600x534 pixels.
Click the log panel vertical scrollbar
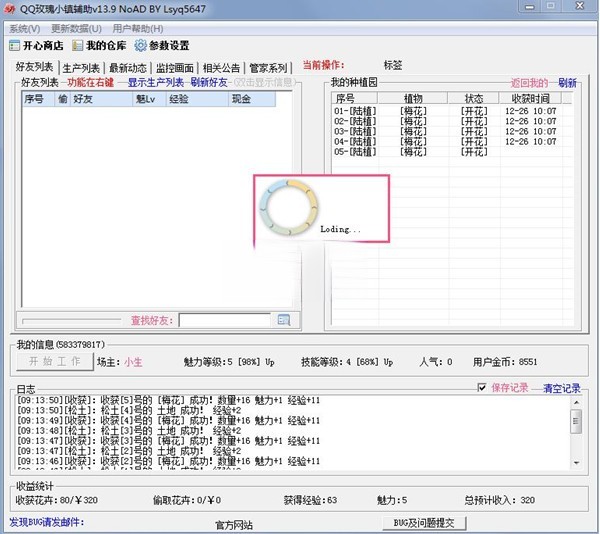[575, 430]
